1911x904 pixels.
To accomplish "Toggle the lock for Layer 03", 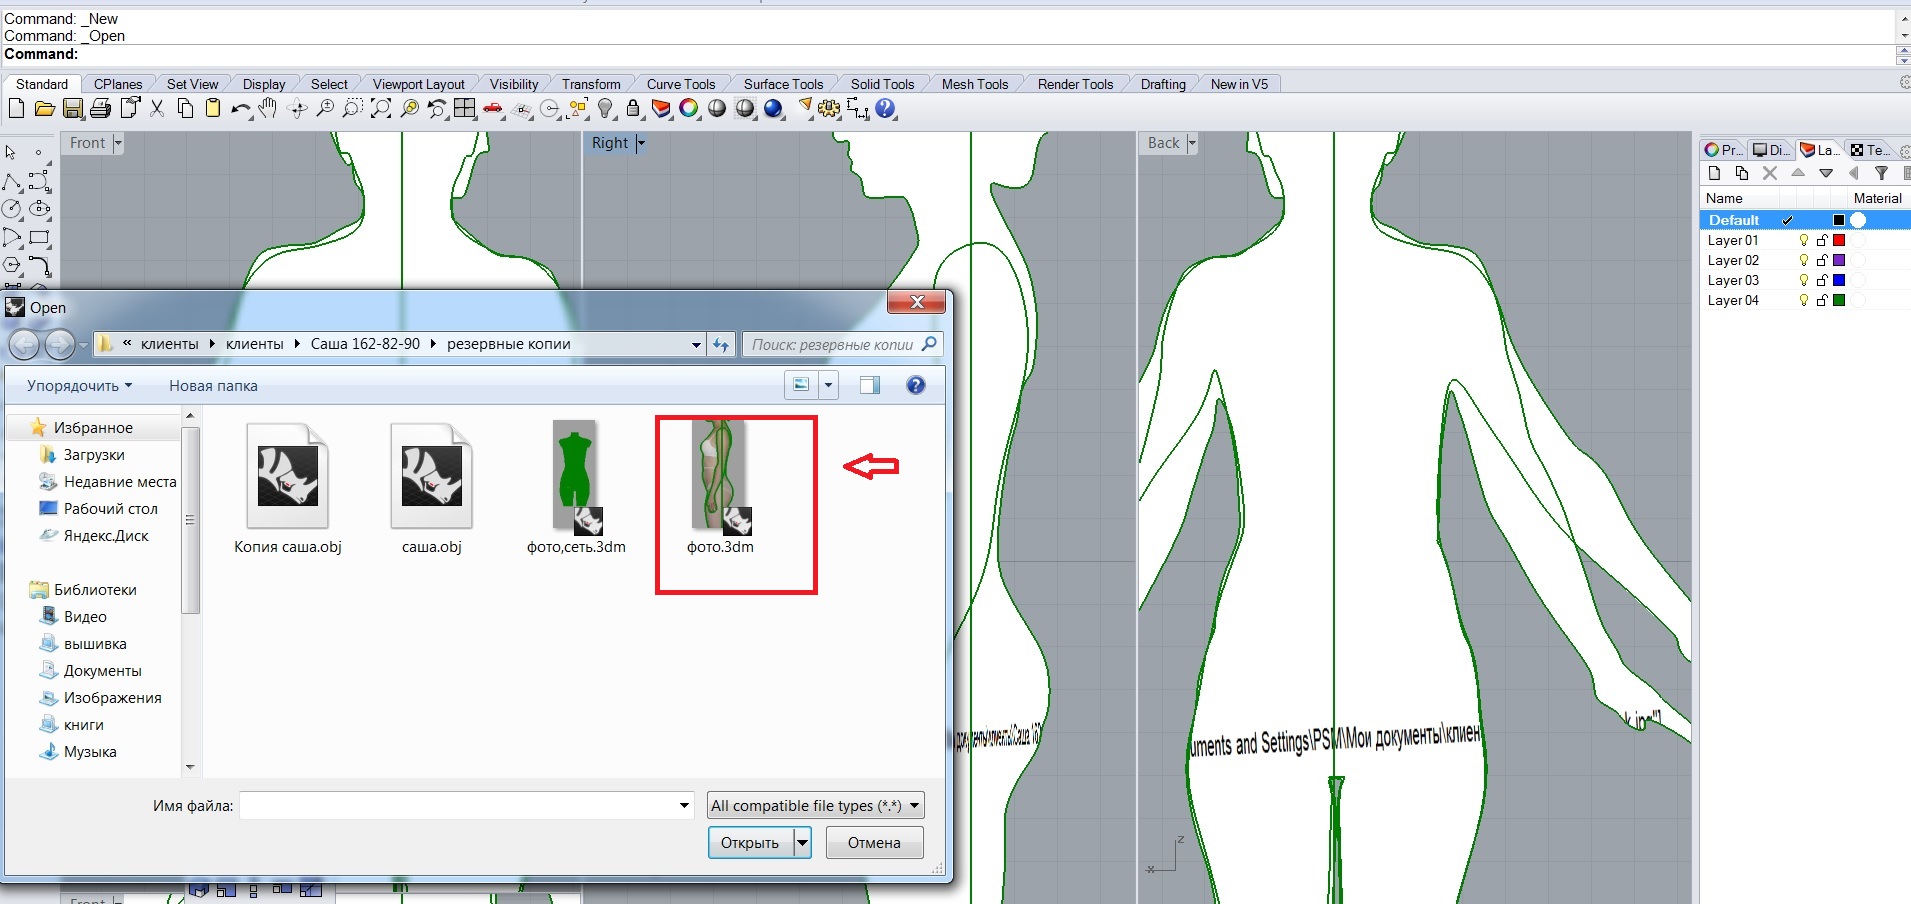I will [x=1822, y=280].
